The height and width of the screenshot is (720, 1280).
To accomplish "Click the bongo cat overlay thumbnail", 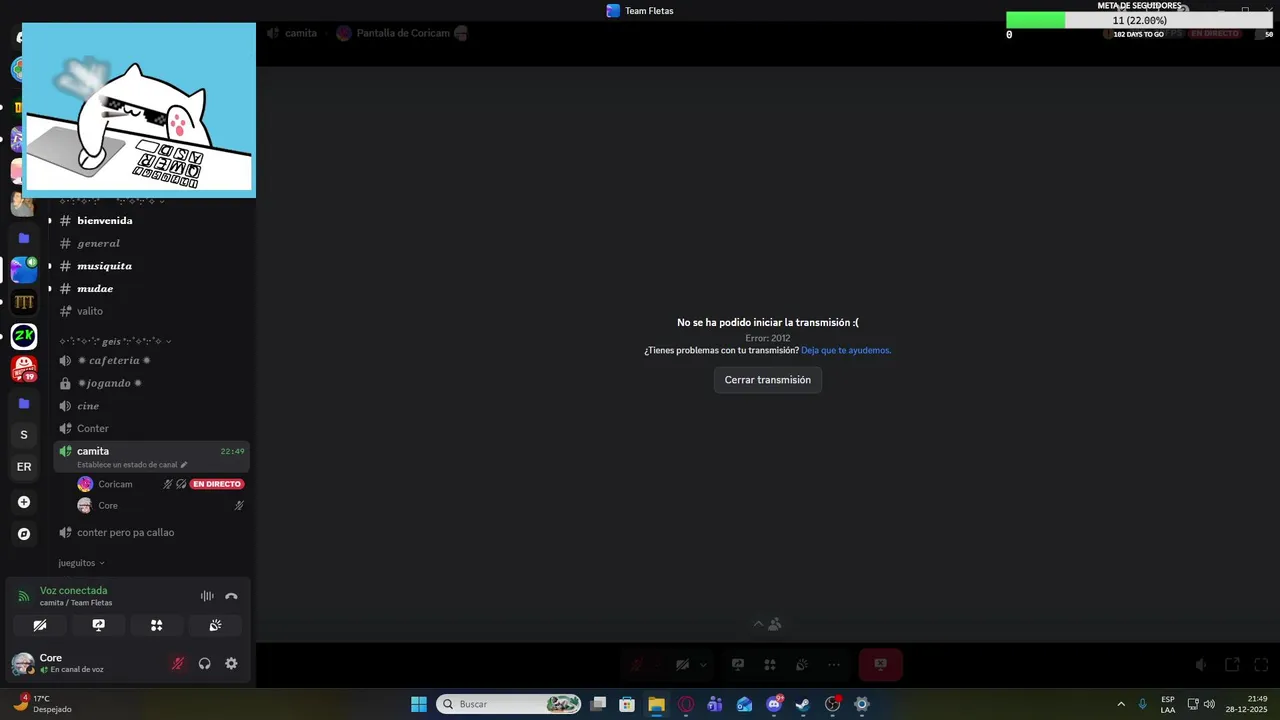I will 139,110.
